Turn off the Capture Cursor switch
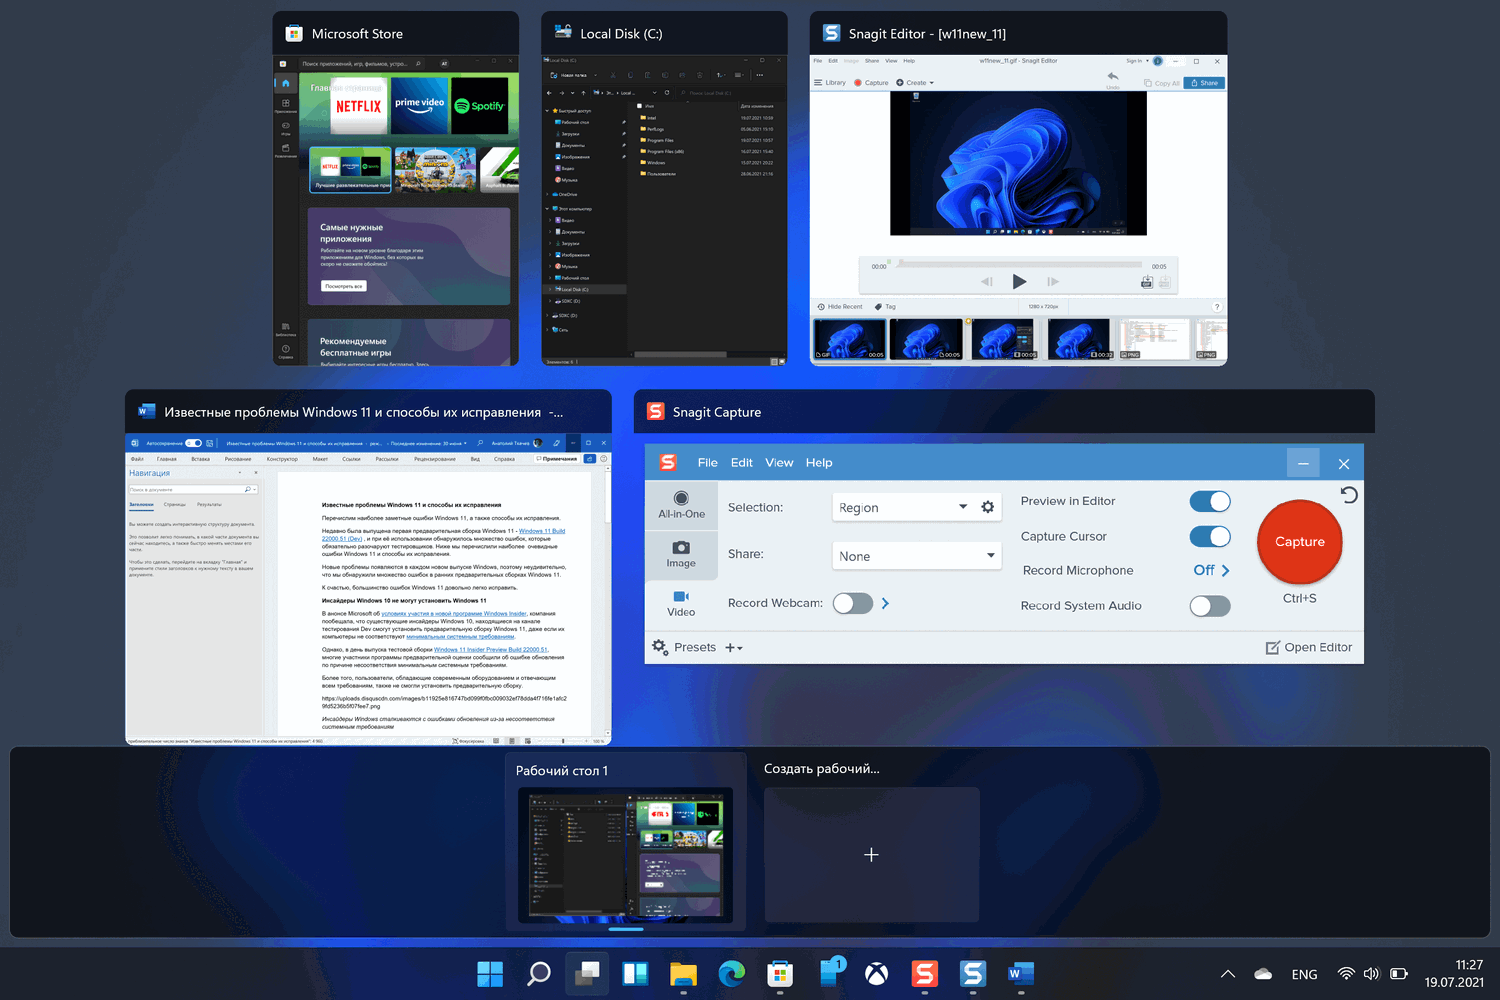Screen dimensions: 1500x1000 tap(1210, 537)
